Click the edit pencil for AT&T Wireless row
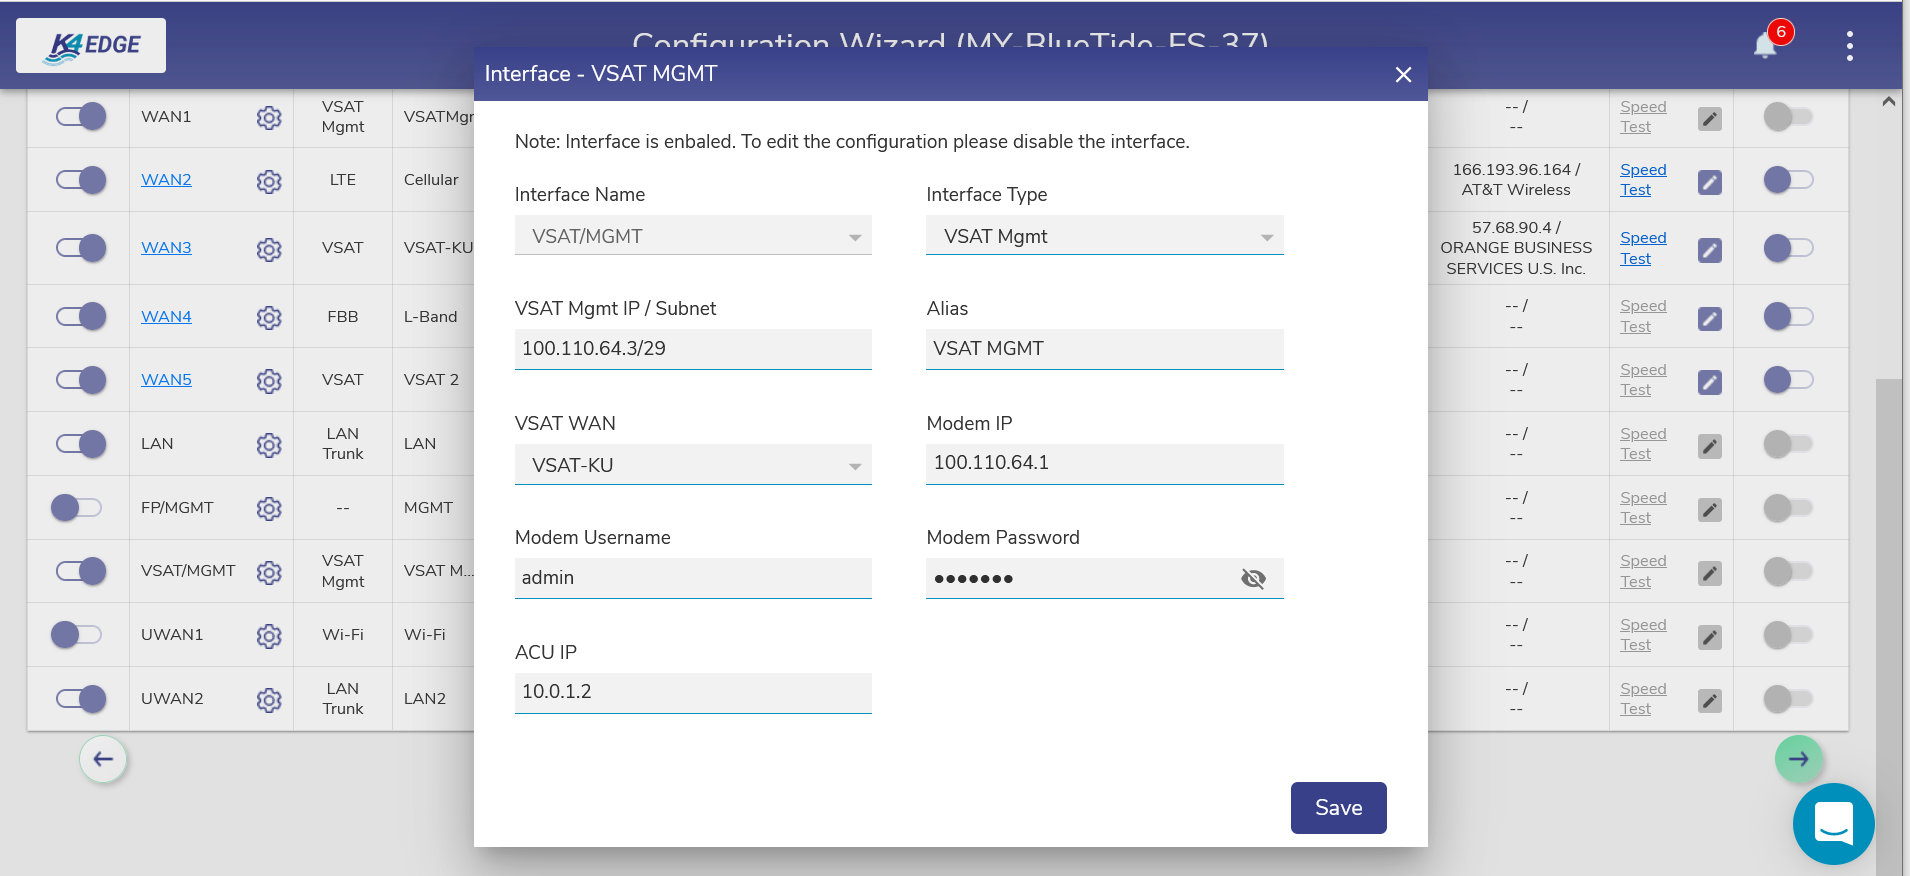 click(x=1710, y=182)
